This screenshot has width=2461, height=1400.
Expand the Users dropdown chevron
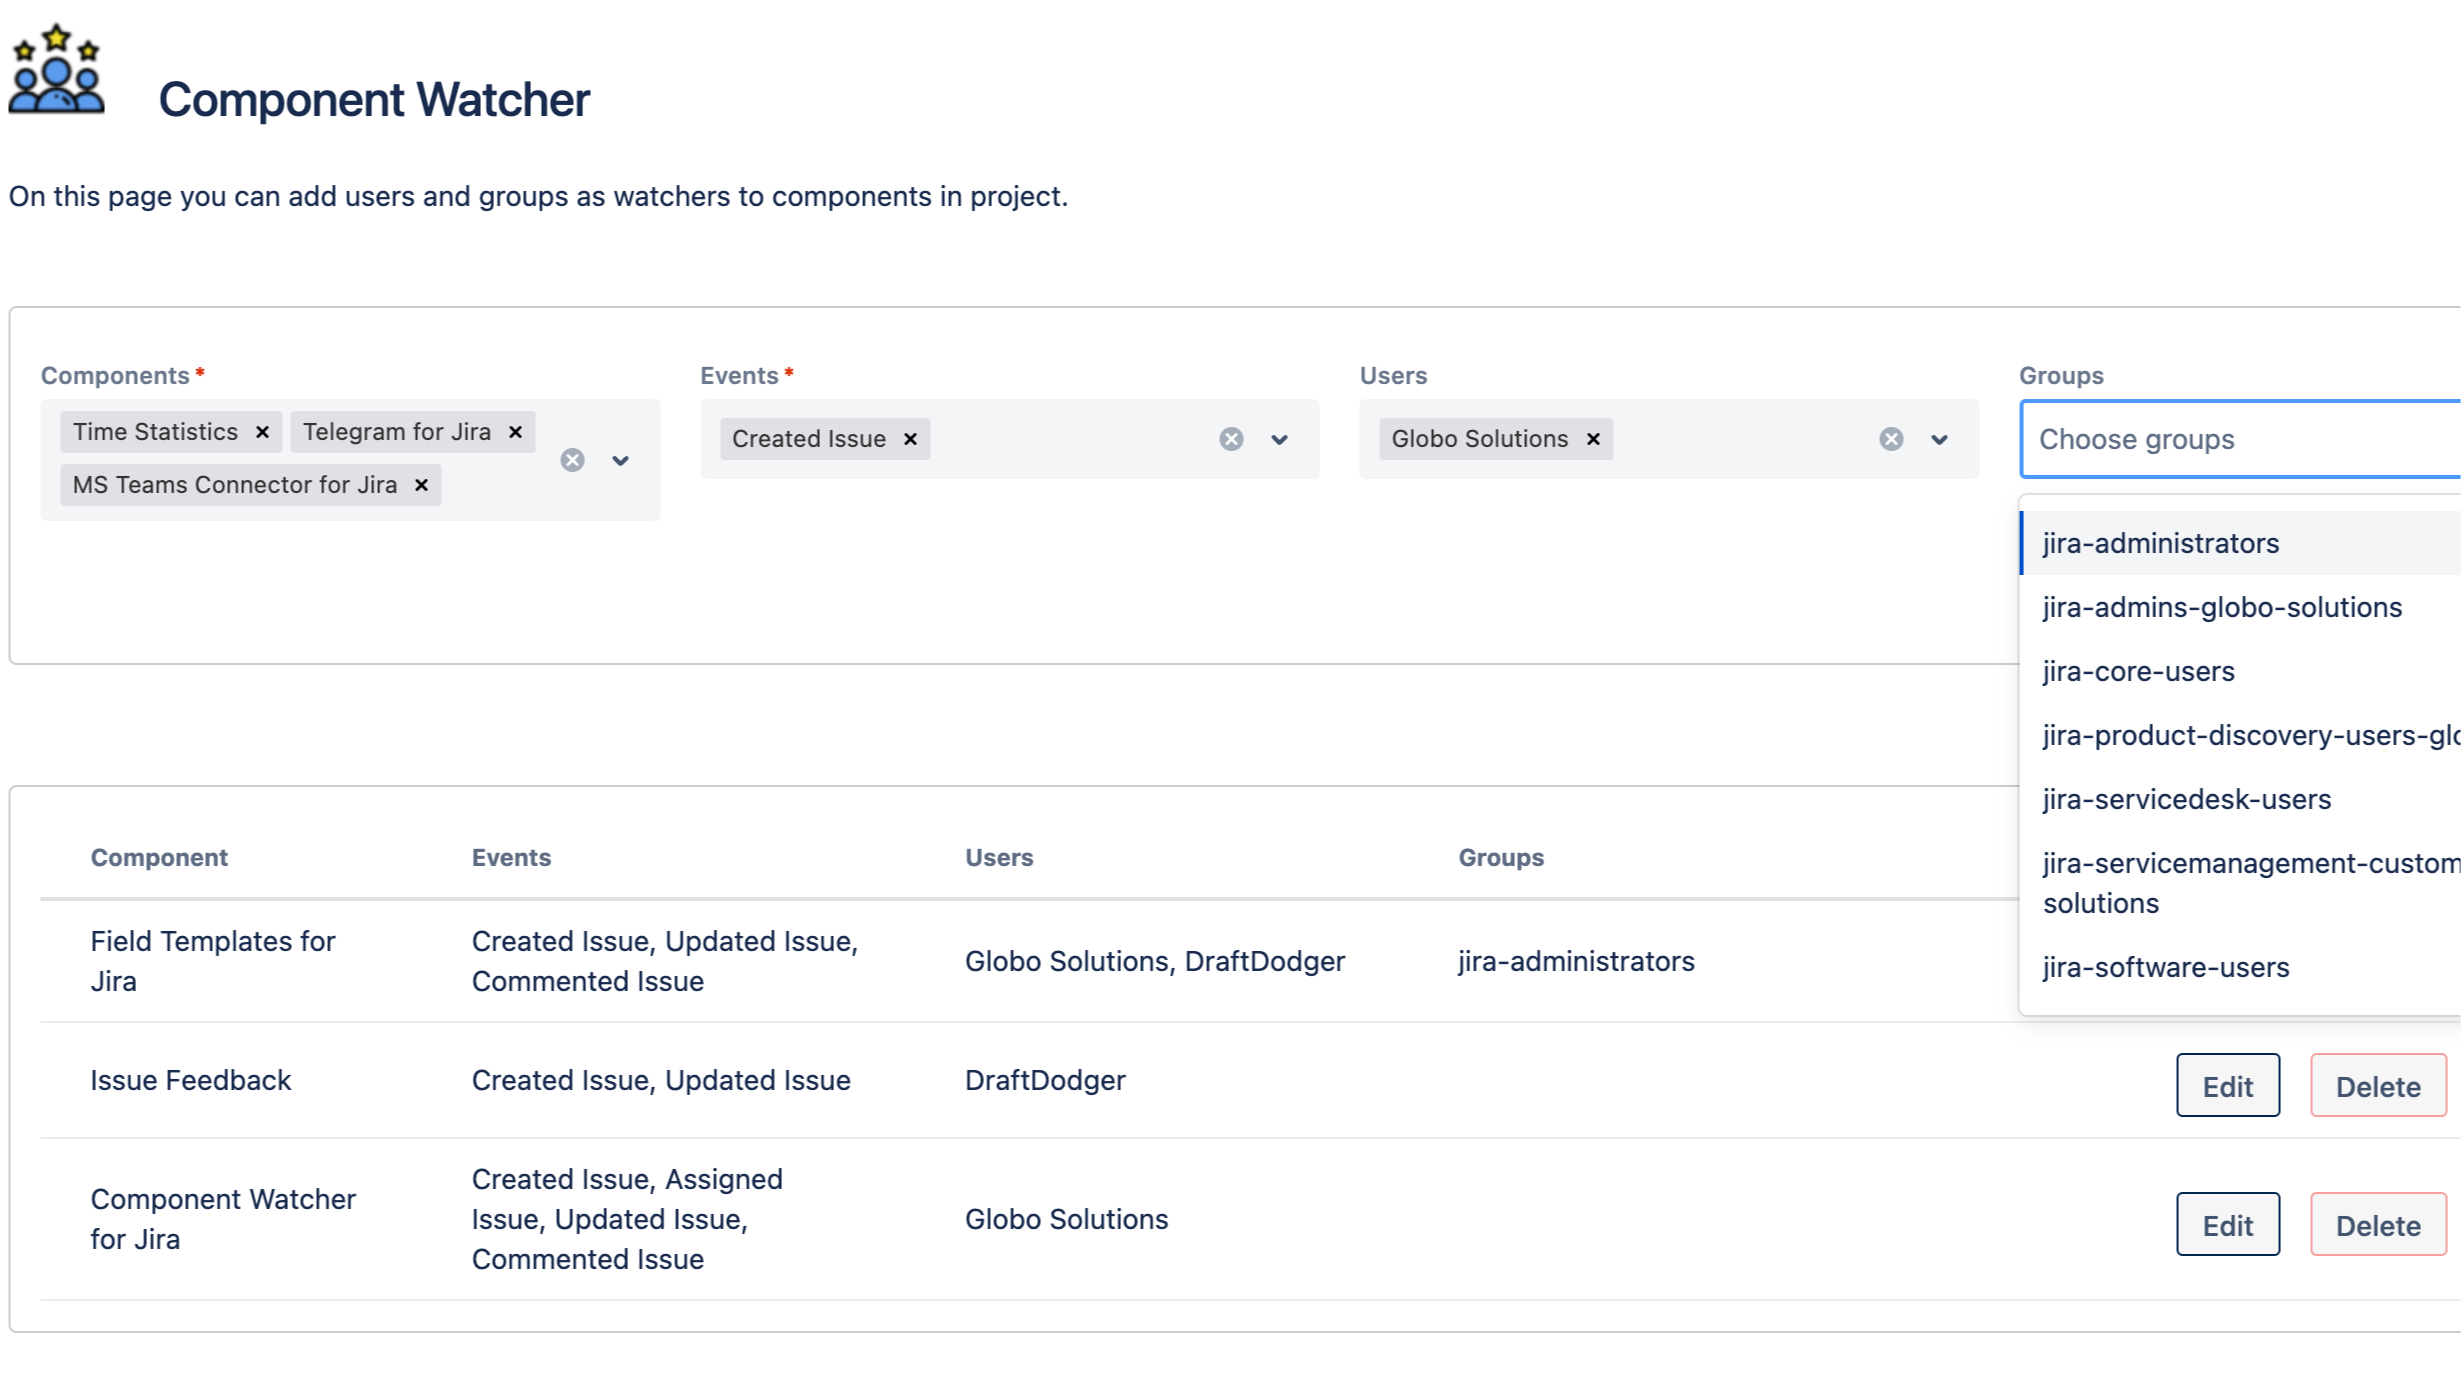click(1939, 439)
